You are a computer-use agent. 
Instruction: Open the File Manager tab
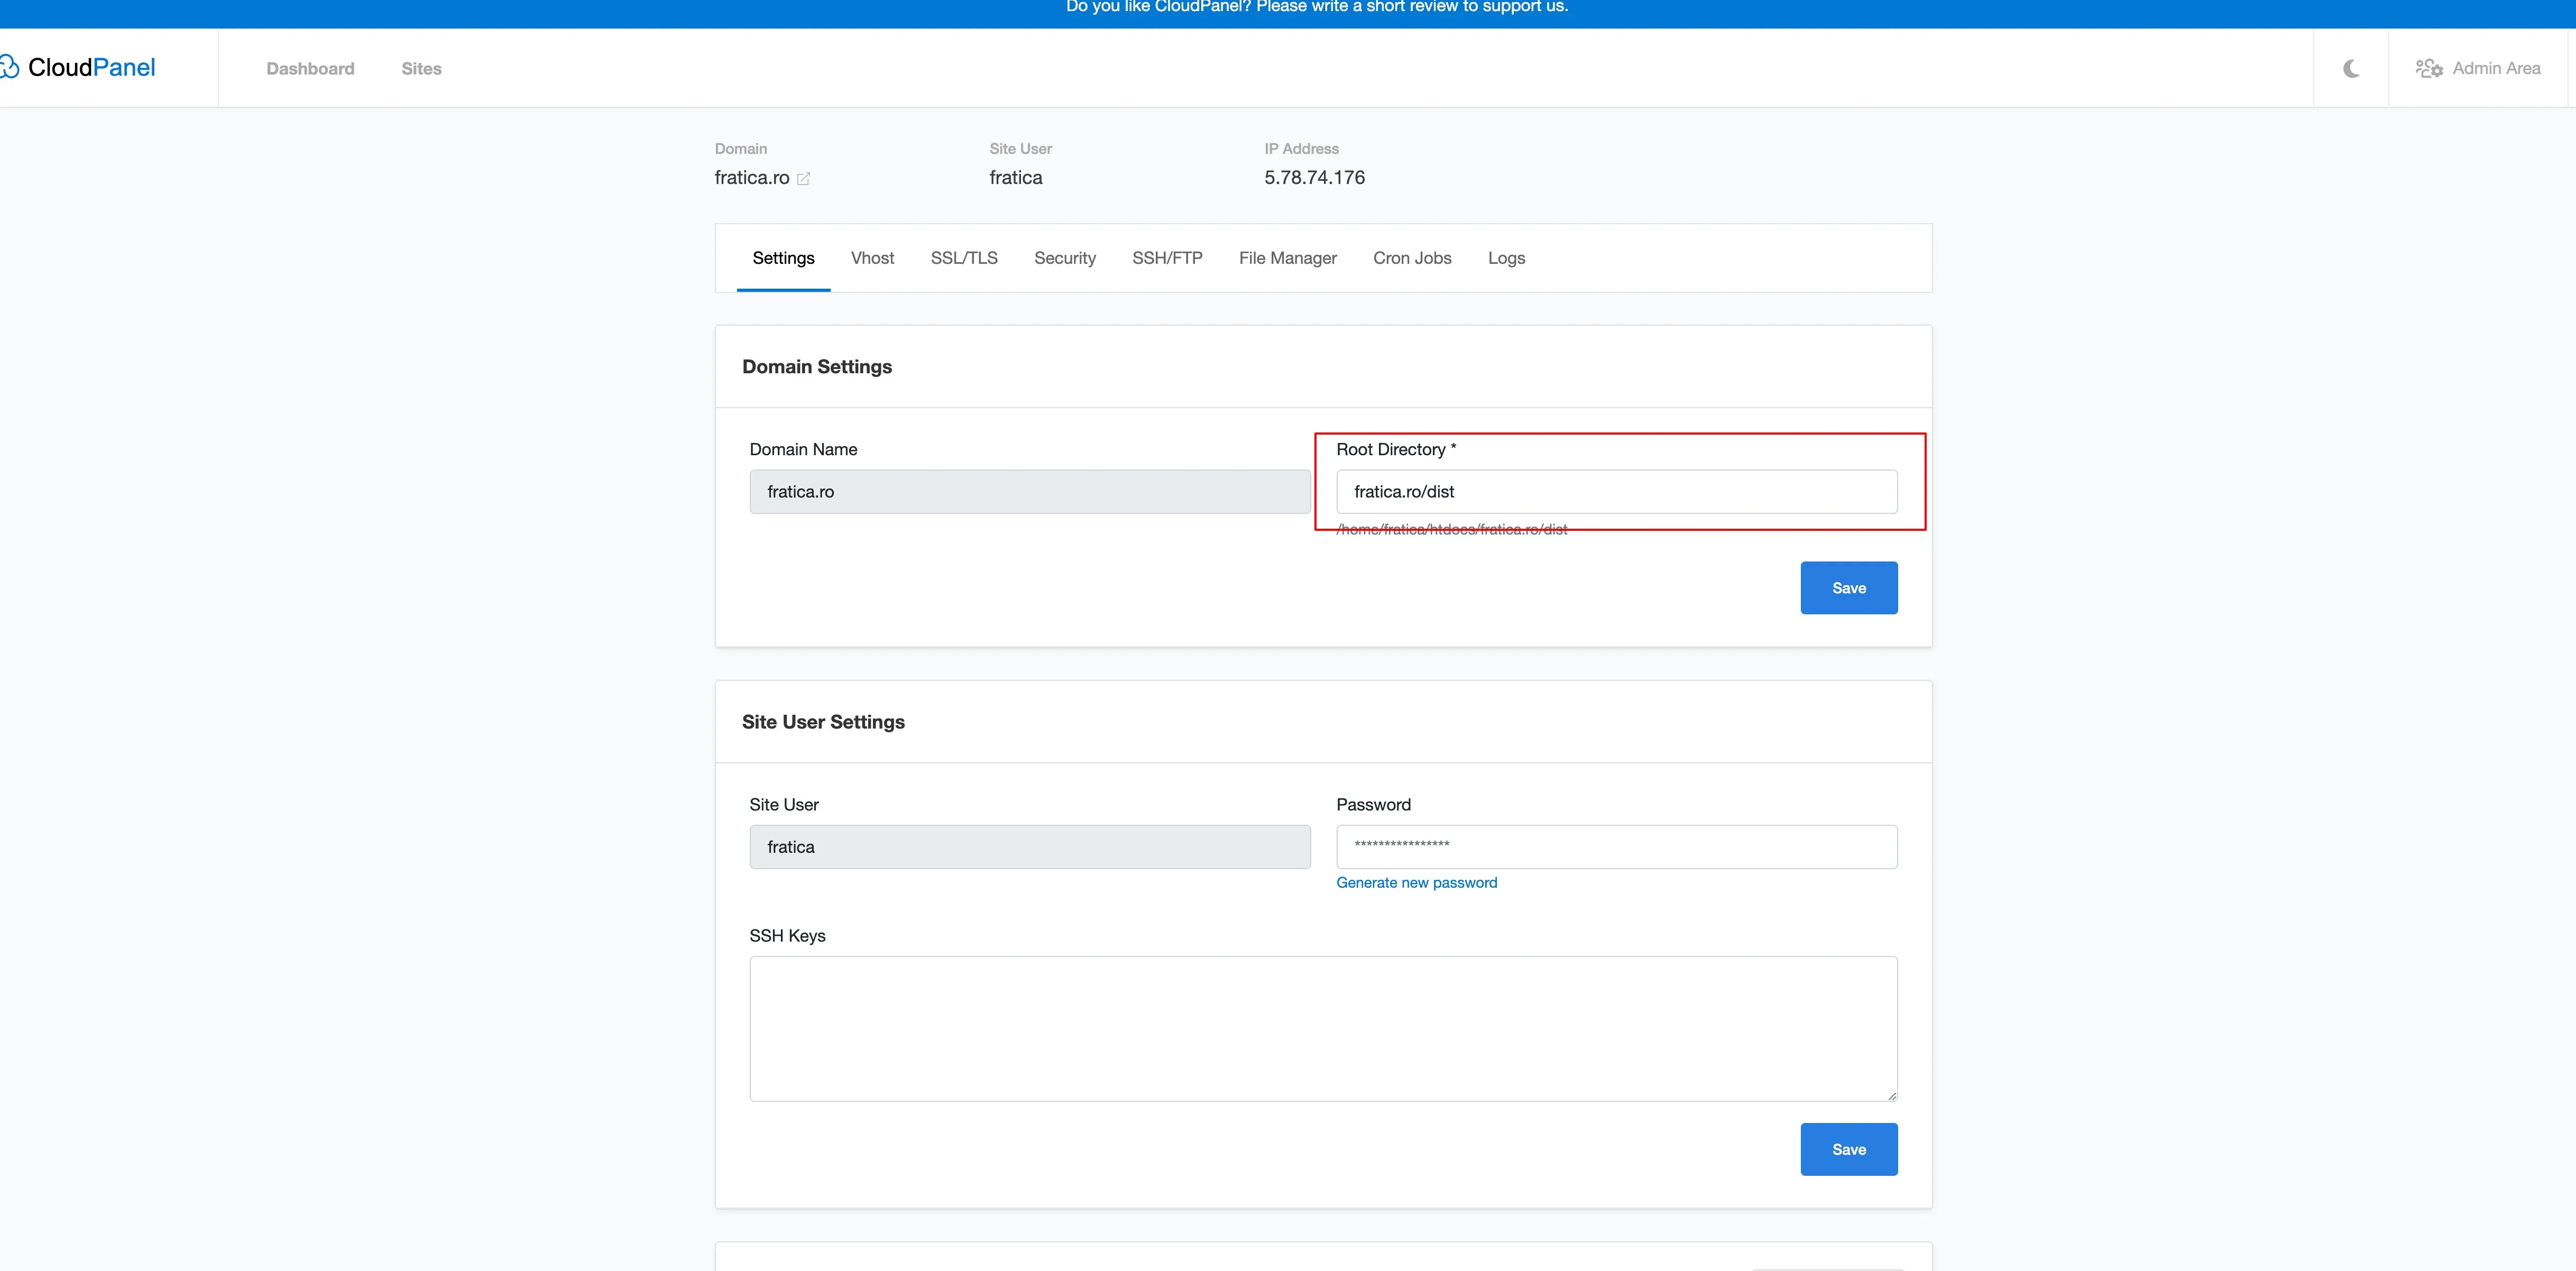(x=1287, y=258)
